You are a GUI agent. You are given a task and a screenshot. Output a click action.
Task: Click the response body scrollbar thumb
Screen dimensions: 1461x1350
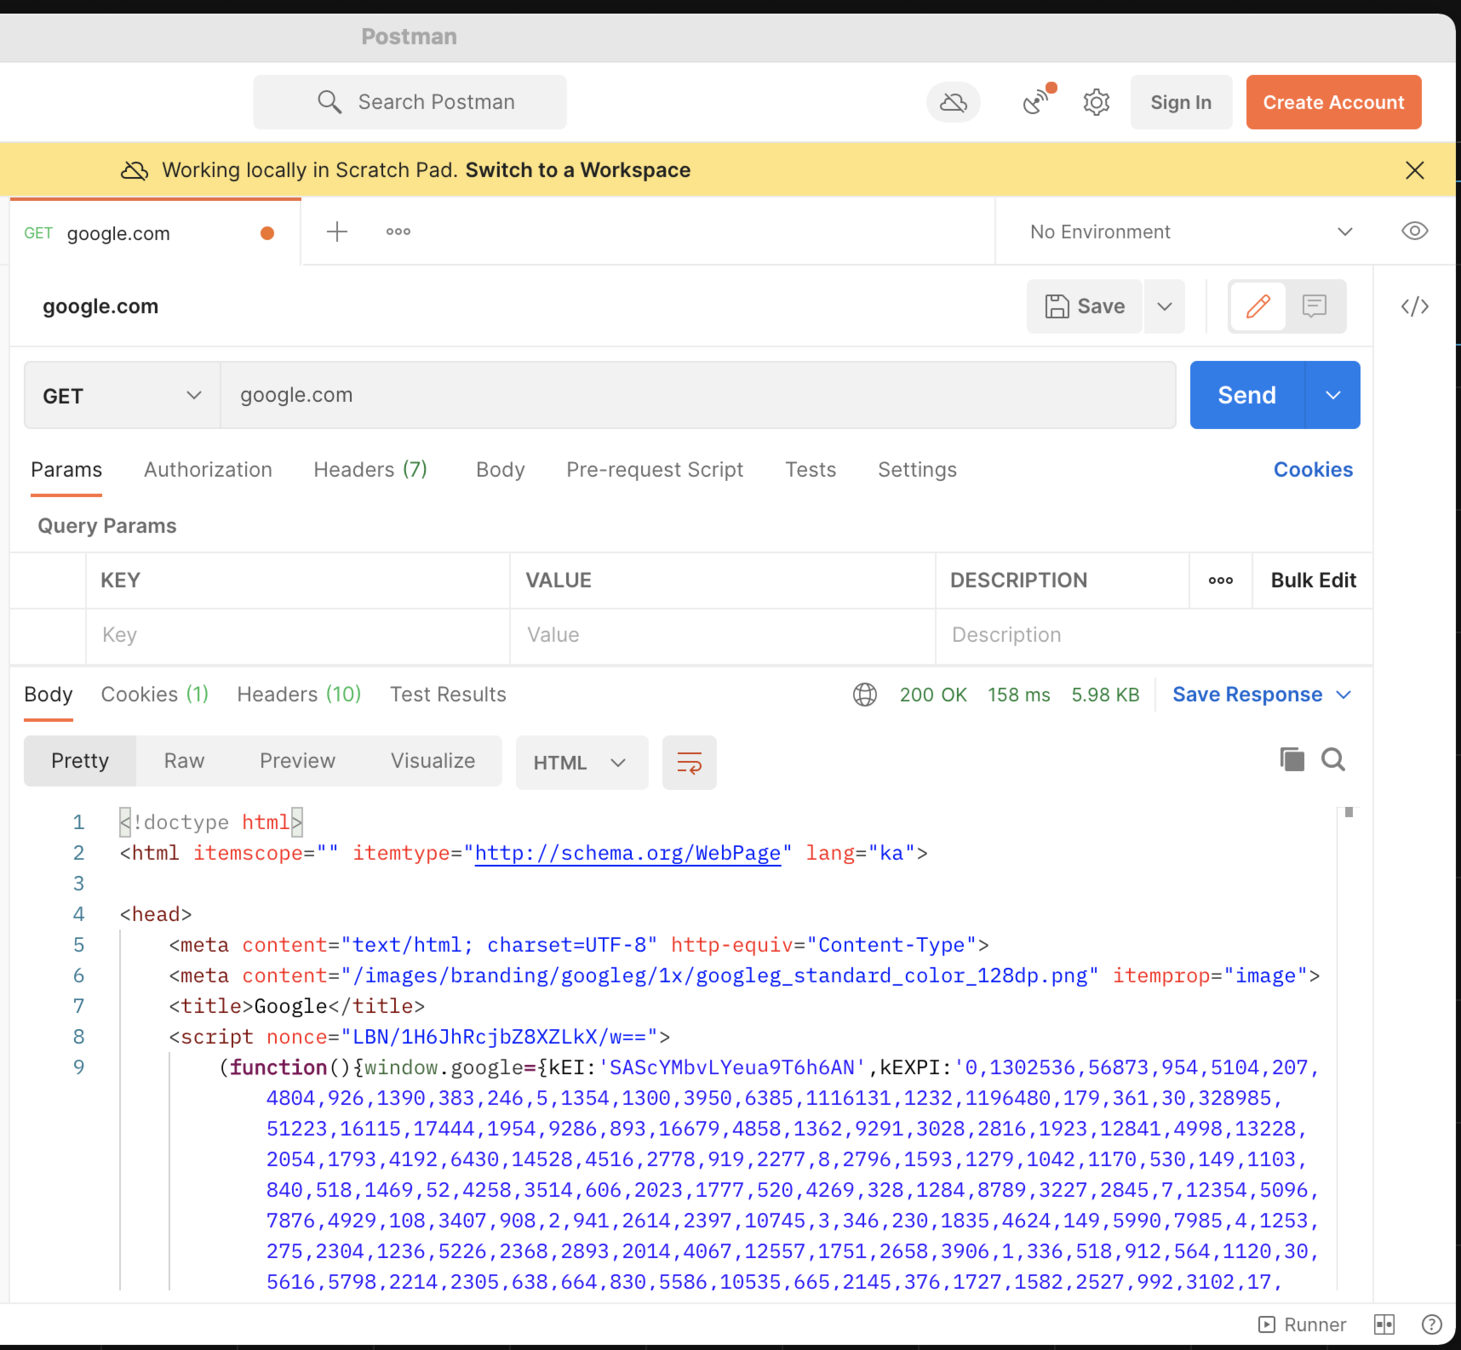pyautogui.click(x=1349, y=812)
